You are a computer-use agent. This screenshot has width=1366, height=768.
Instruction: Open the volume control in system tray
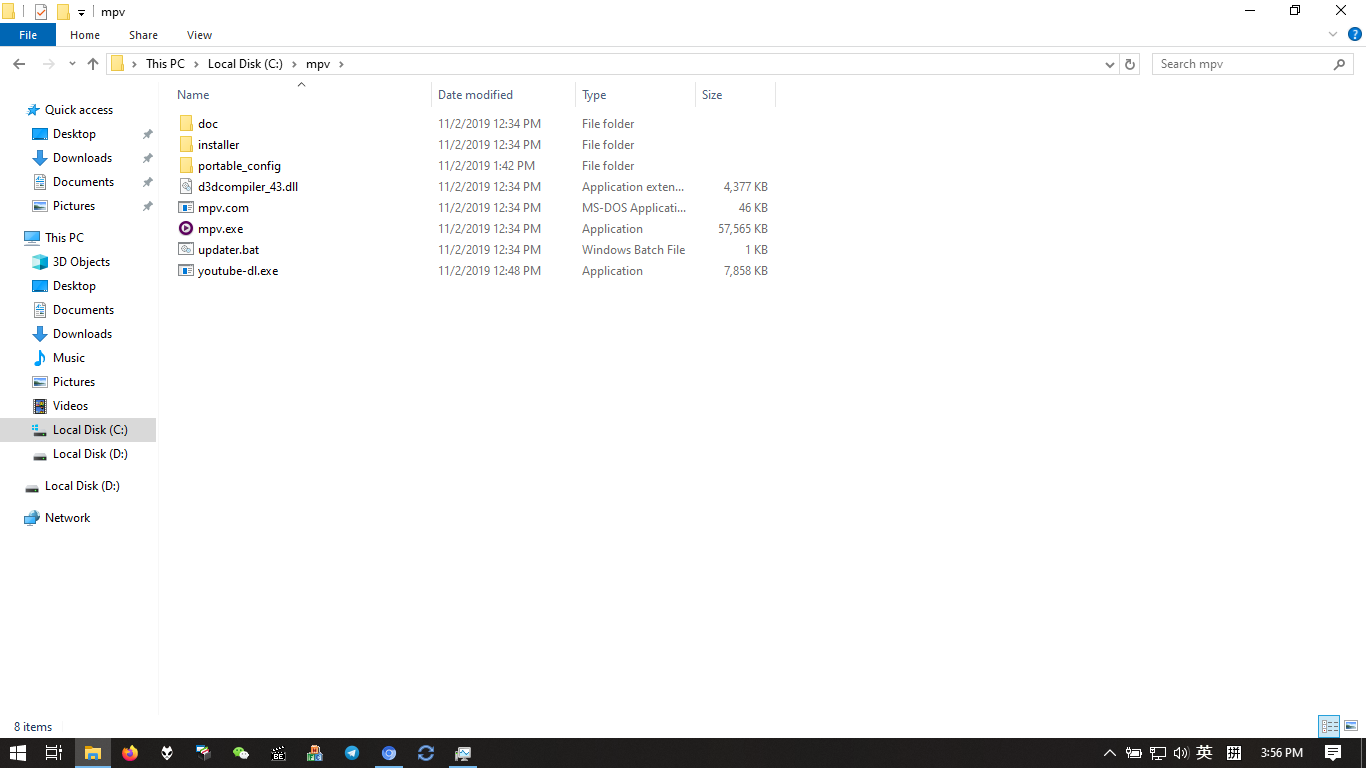coord(1181,753)
